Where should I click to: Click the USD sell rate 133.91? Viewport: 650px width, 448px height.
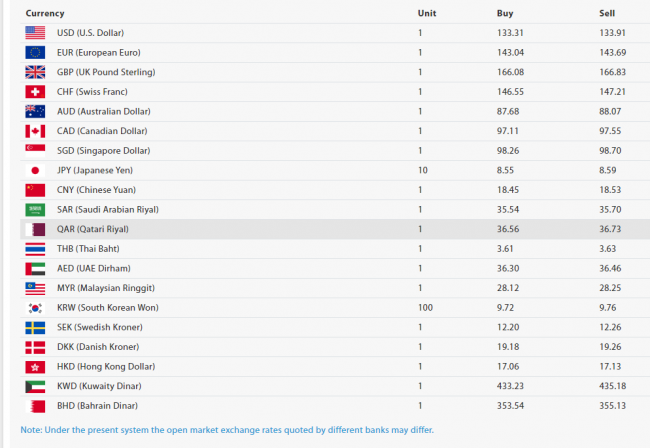pyautogui.click(x=611, y=33)
